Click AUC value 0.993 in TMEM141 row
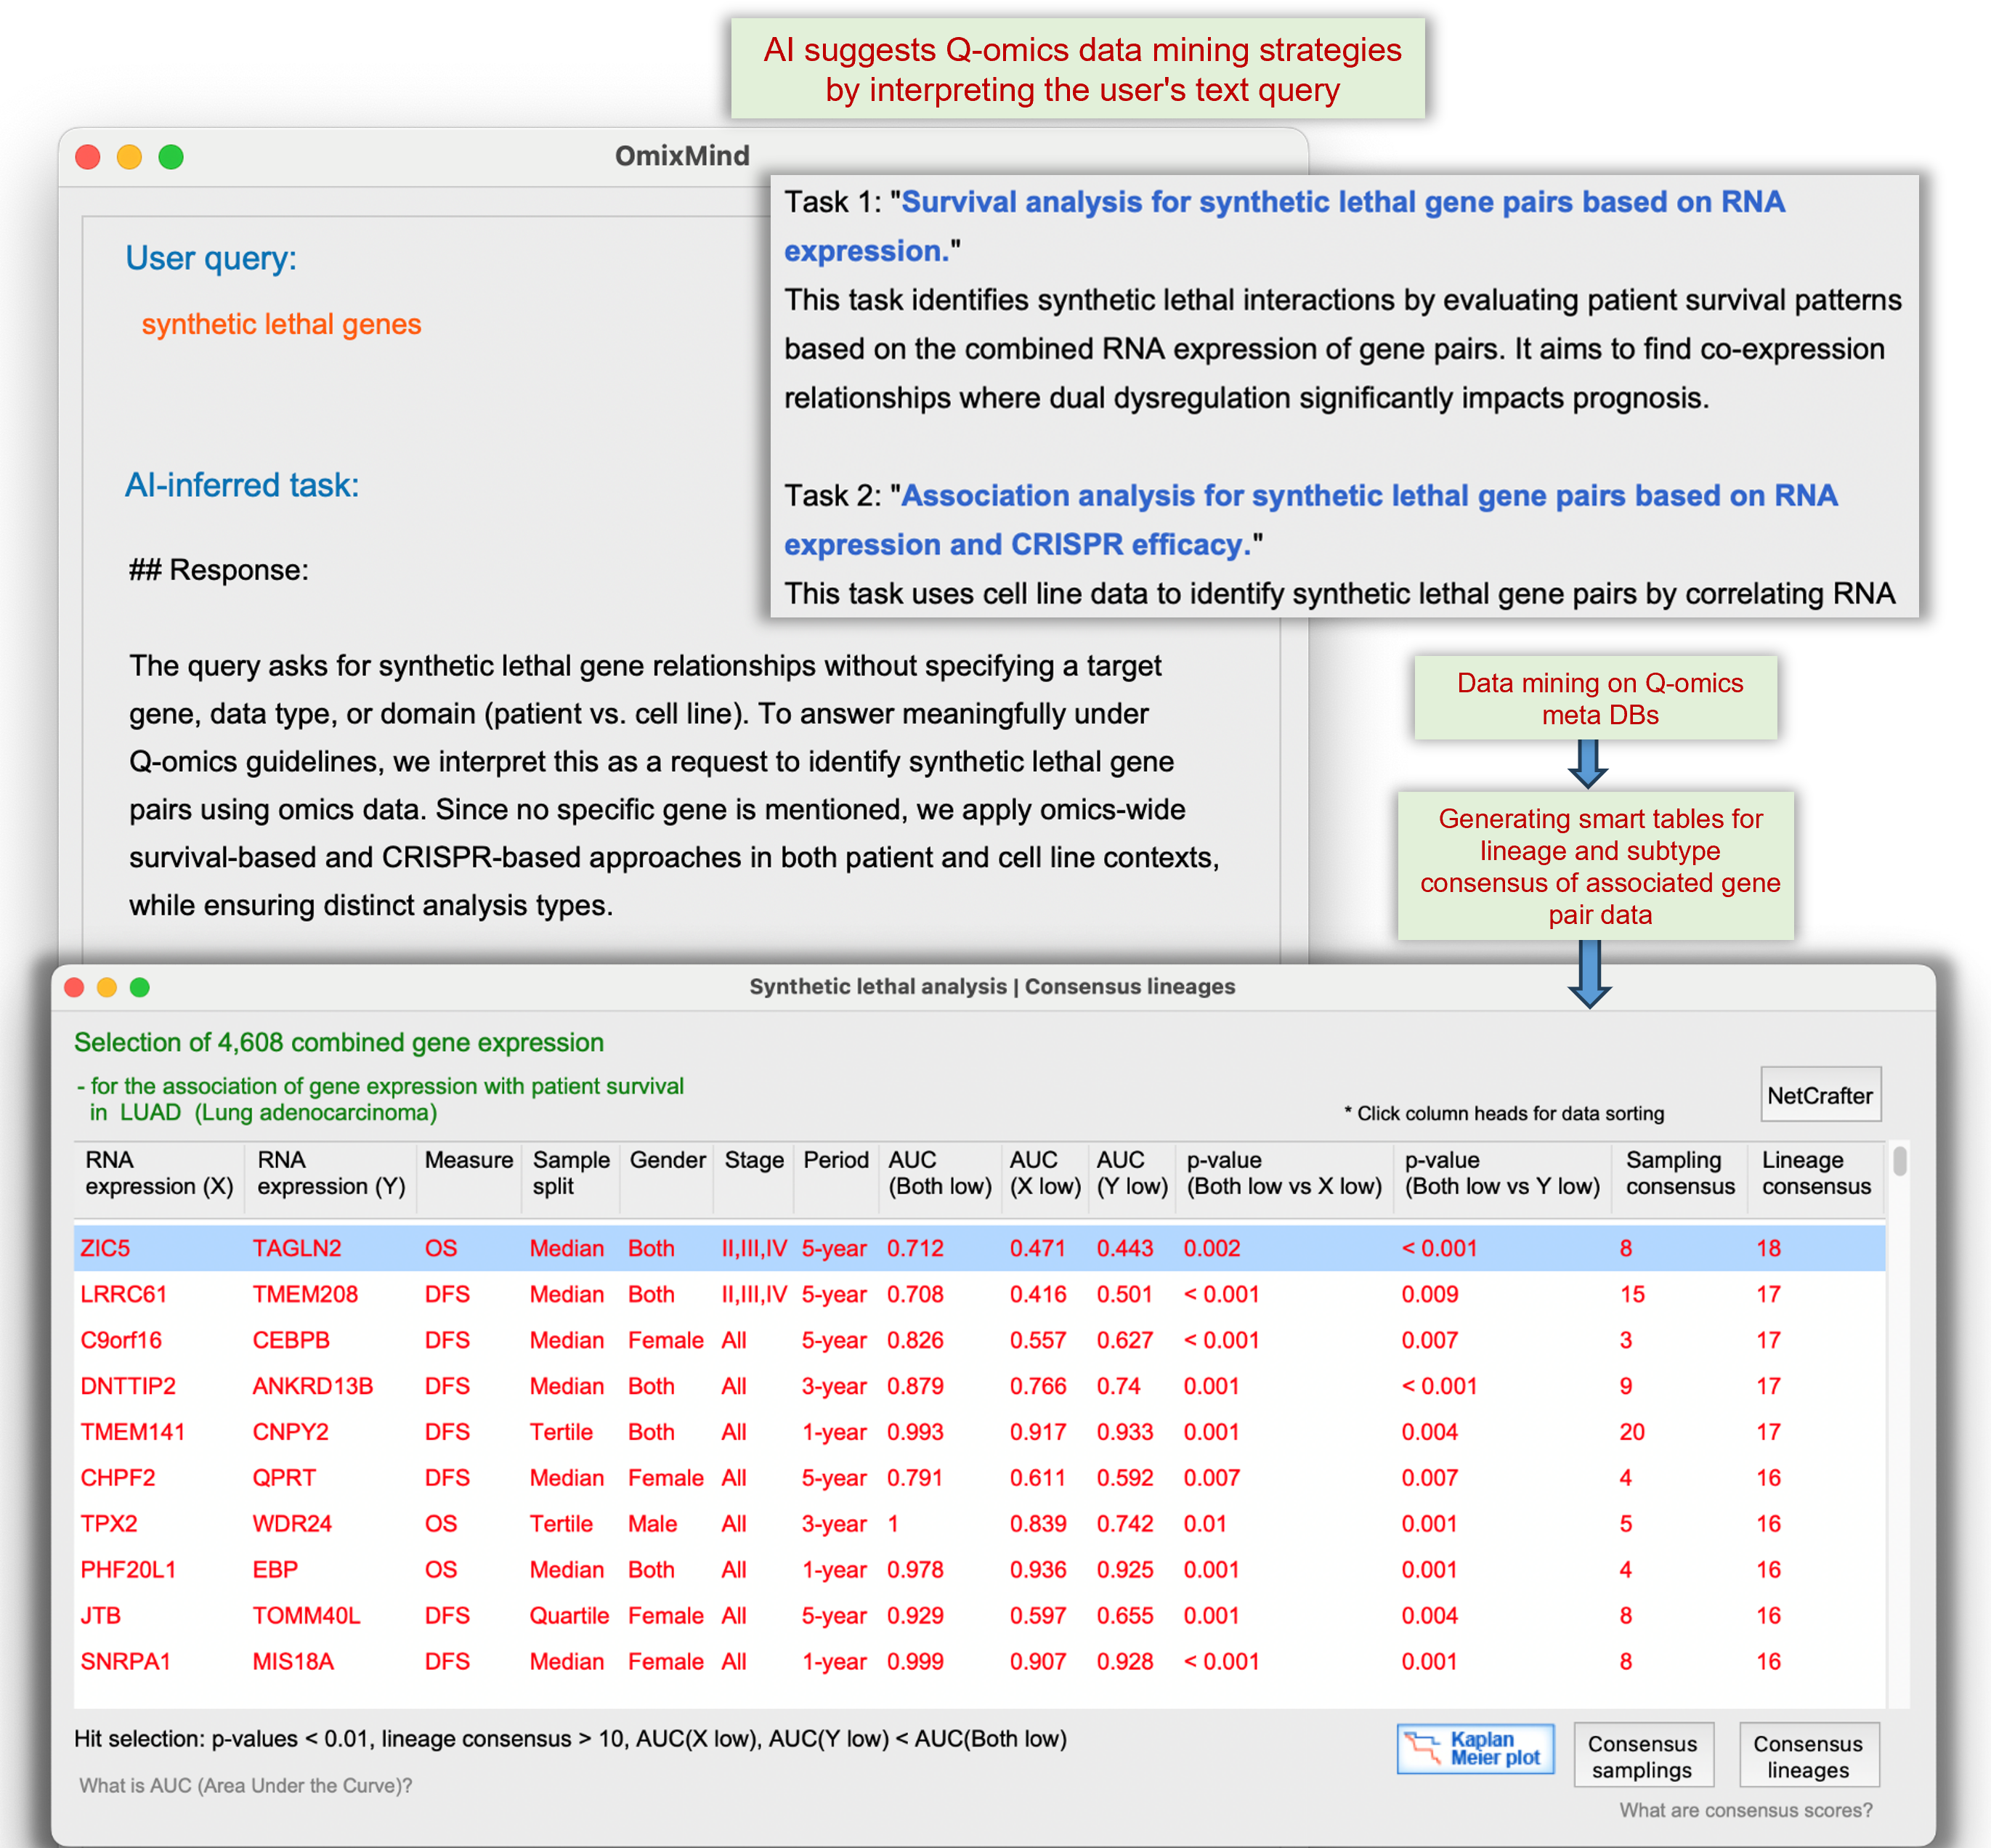Viewport: 1991px width, 1848px height. click(915, 1432)
